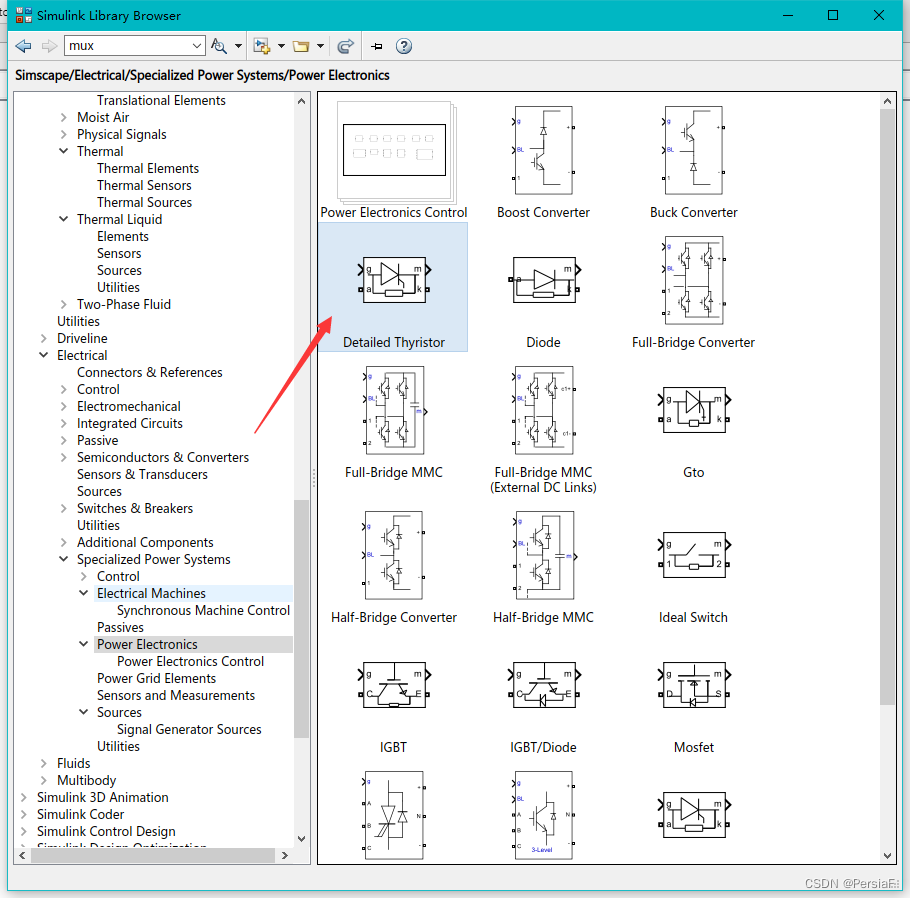Screen dimensions: 910x898
Task: Click the back navigation arrow
Action: 23,46
